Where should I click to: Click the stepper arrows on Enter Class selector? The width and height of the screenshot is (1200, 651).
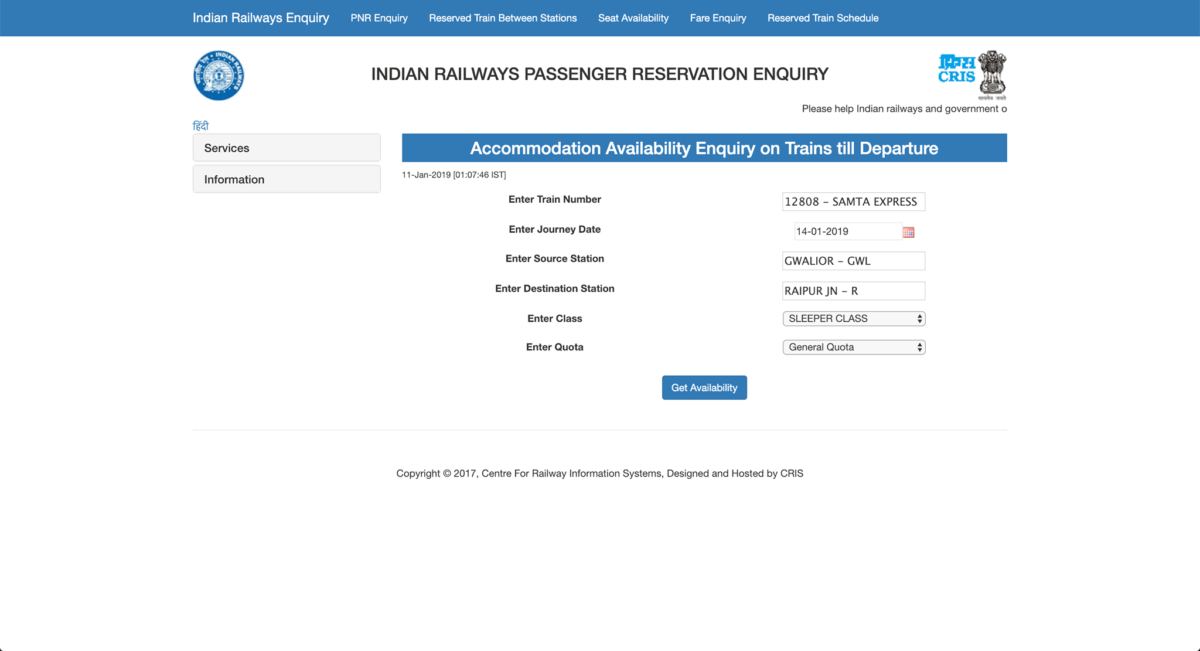918,318
